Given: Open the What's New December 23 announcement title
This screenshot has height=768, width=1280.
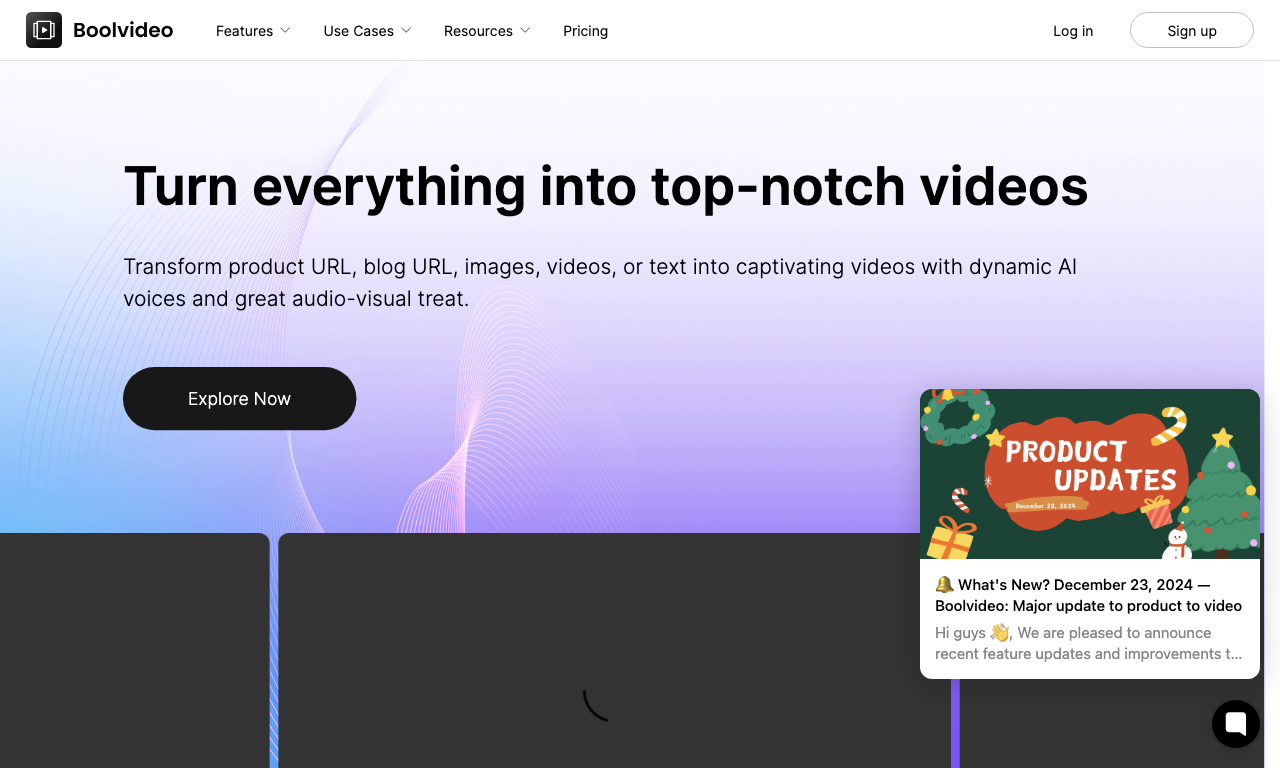Looking at the screenshot, I should pos(1088,595).
